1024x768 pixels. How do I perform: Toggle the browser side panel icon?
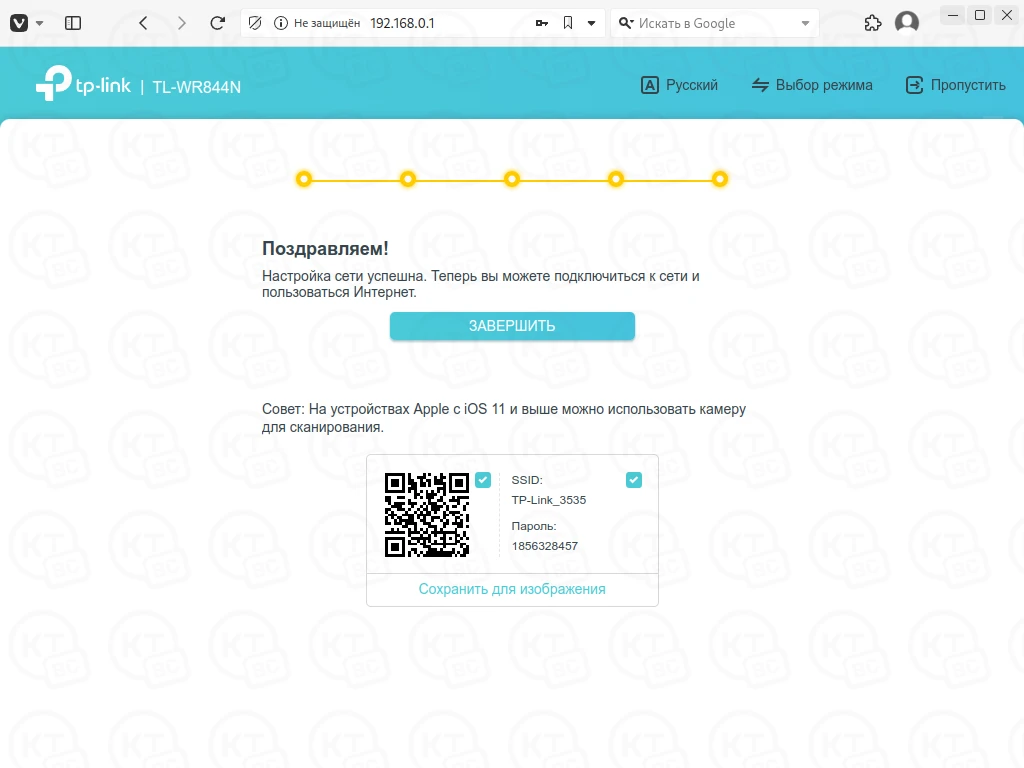point(73,24)
